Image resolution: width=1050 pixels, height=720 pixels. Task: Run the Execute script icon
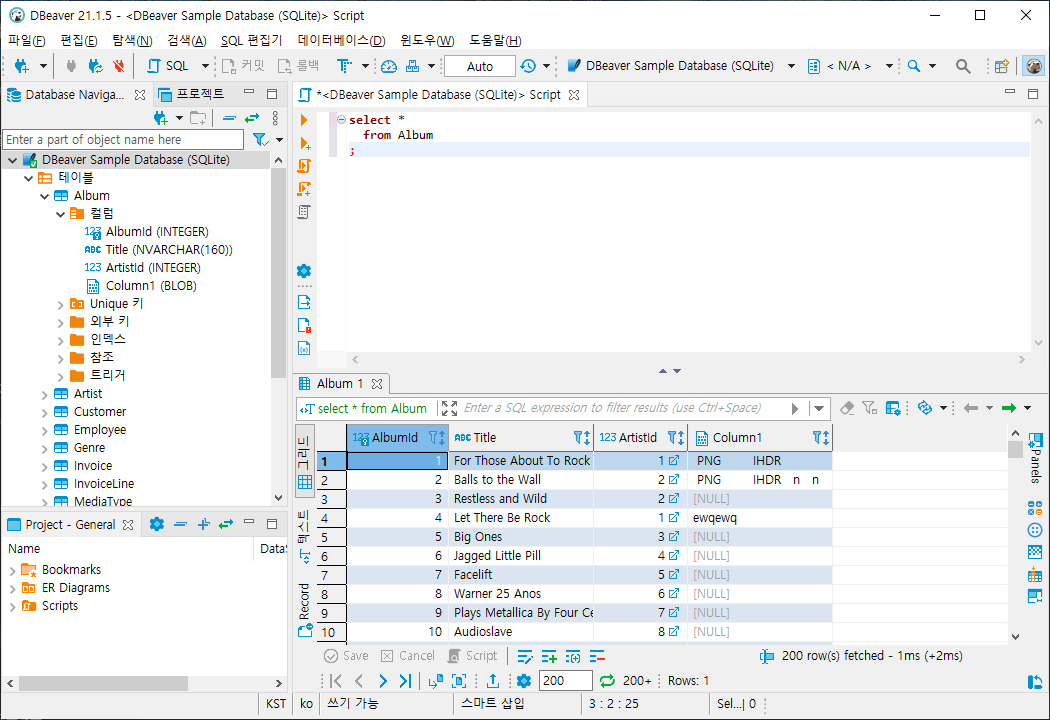[304, 165]
